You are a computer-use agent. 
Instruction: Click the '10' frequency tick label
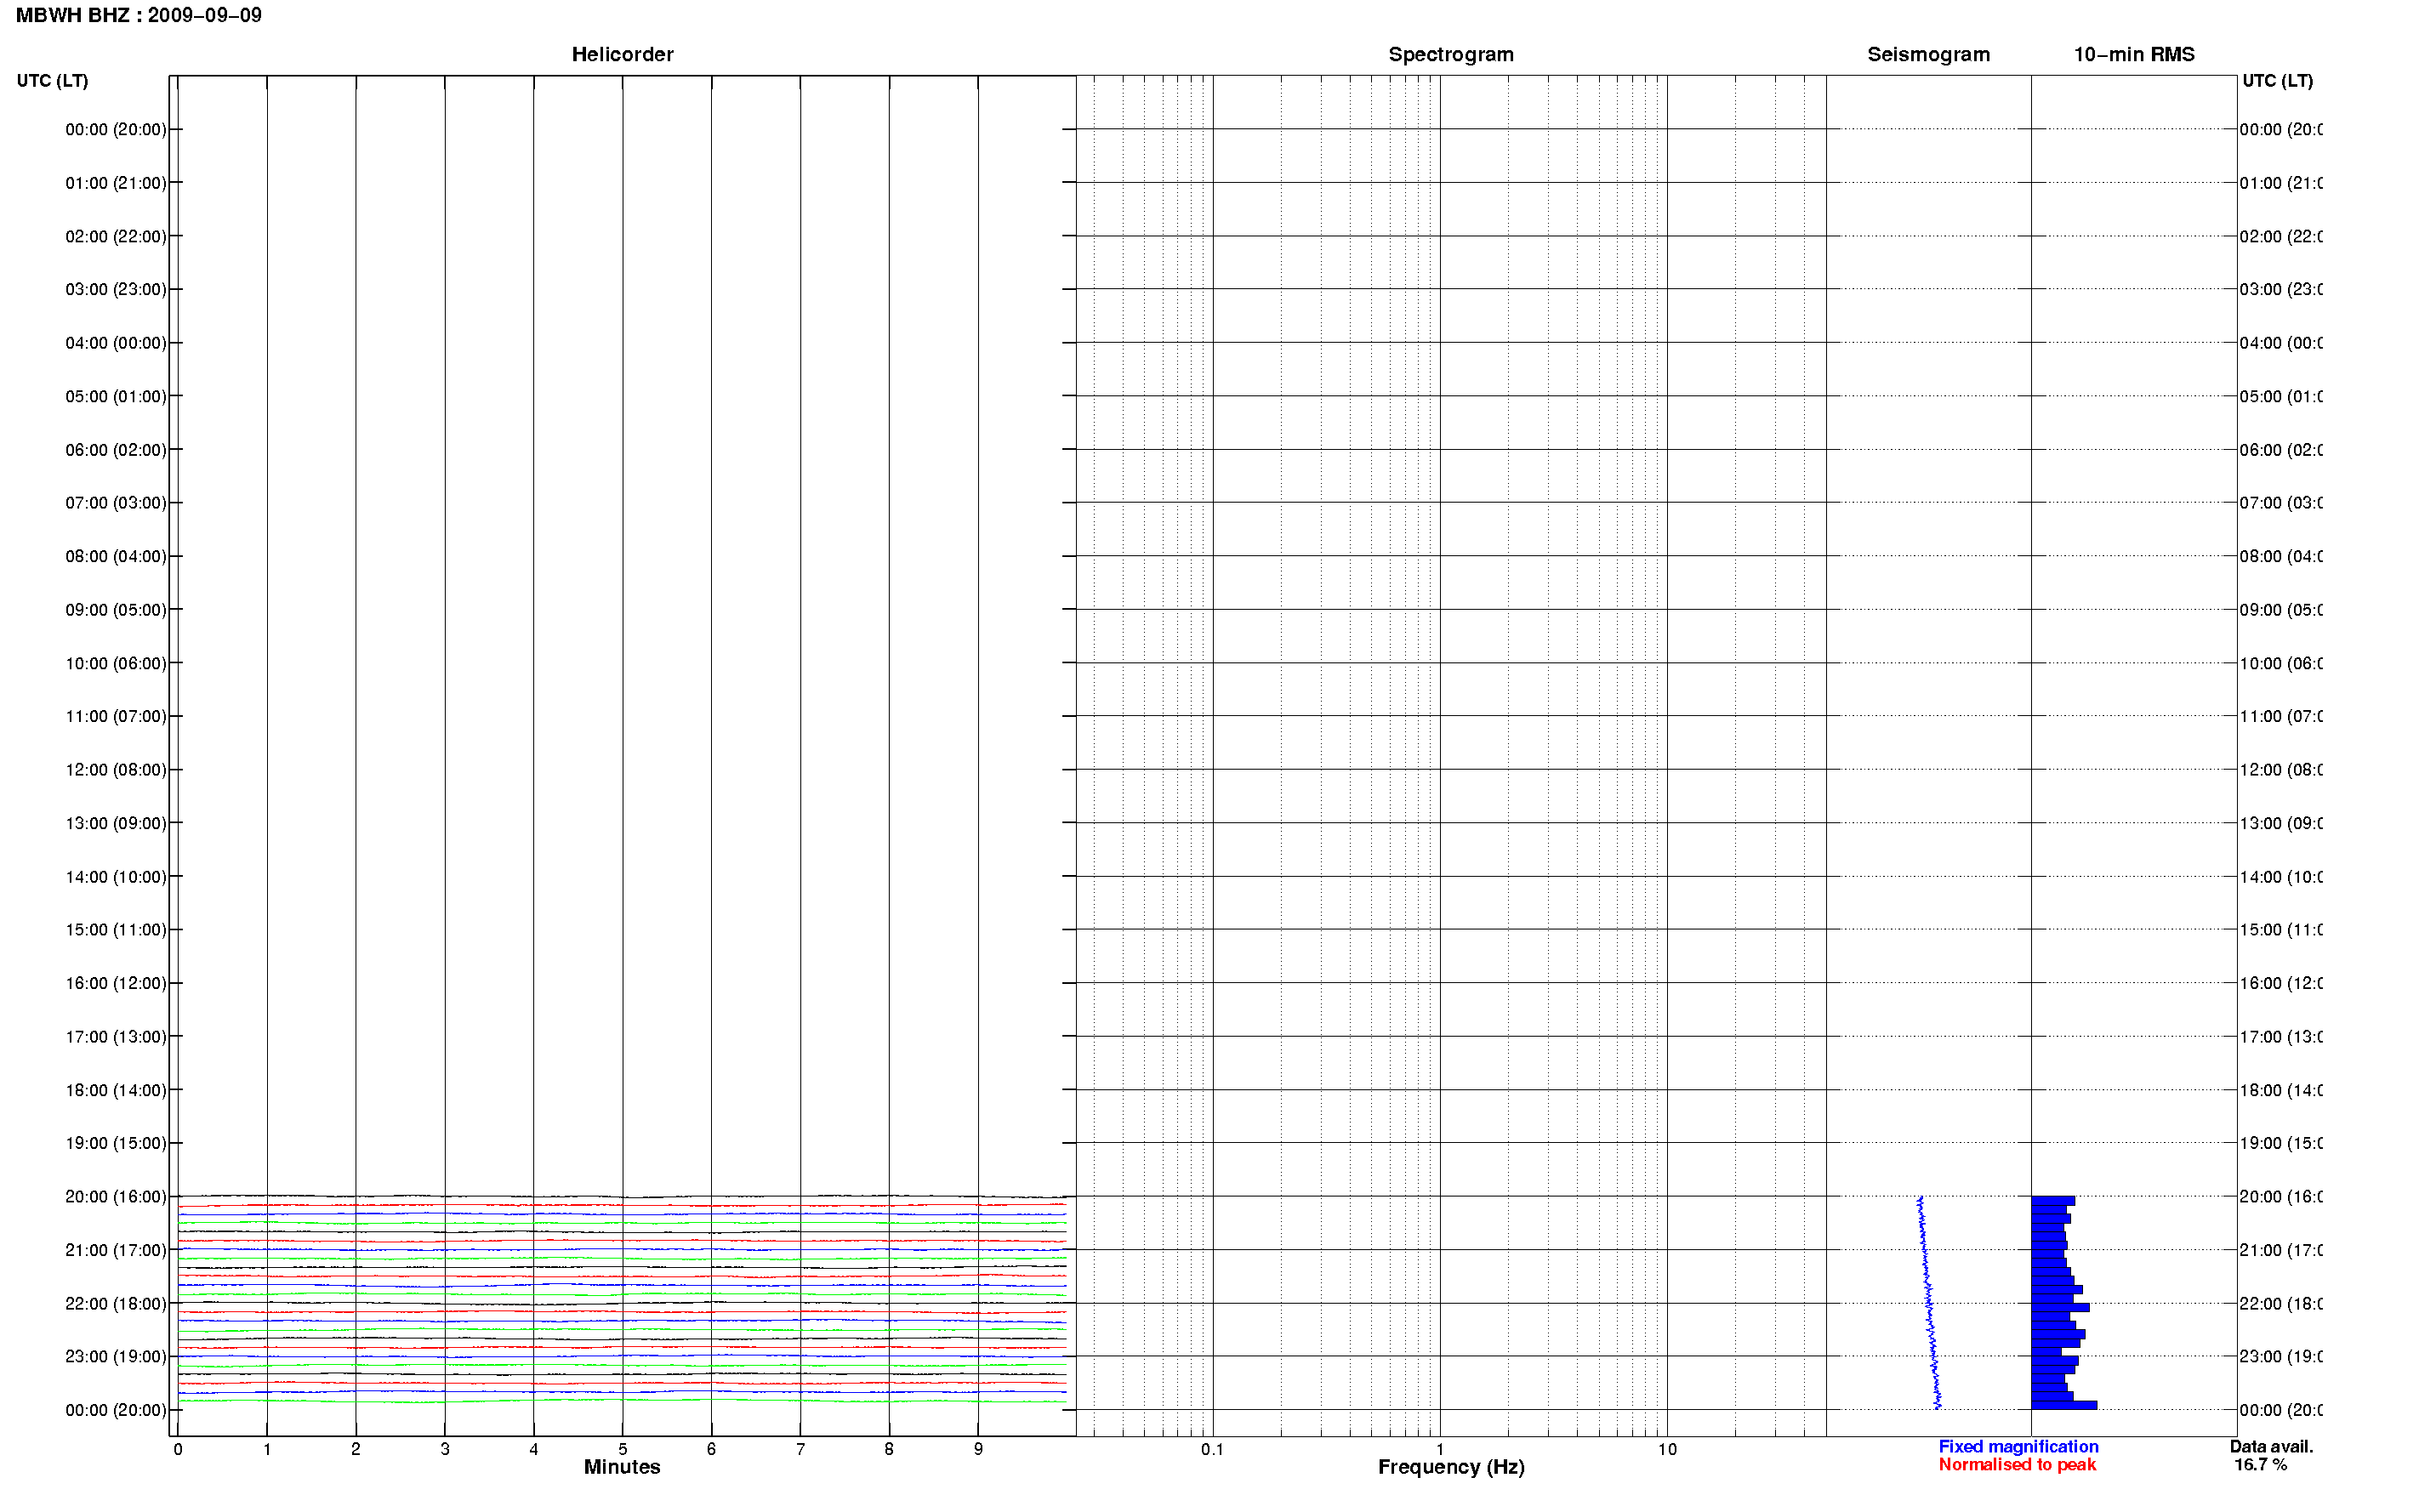click(x=1667, y=1449)
